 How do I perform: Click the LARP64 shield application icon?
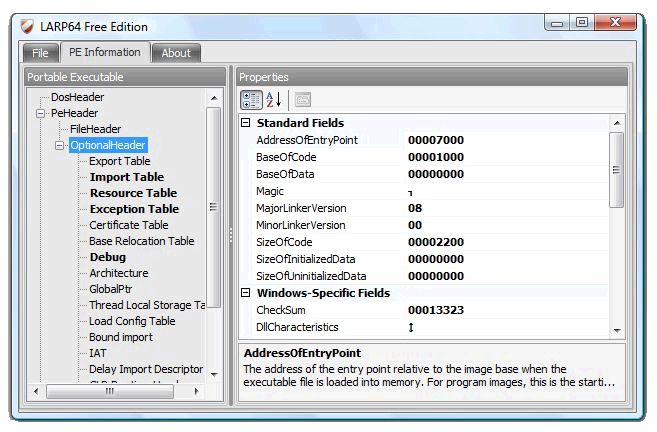pyautogui.click(x=27, y=27)
